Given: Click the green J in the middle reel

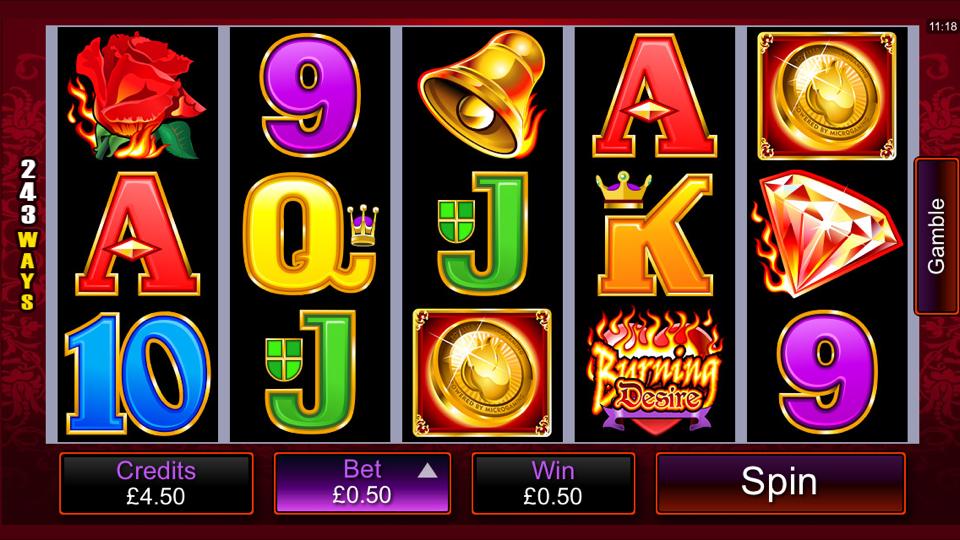Looking at the screenshot, I should 482,233.
